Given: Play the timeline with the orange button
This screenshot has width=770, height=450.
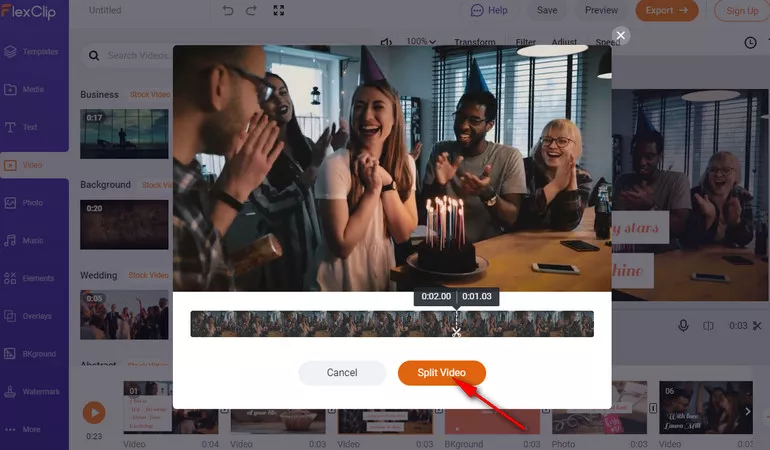Looking at the screenshot, I should 94,413.
